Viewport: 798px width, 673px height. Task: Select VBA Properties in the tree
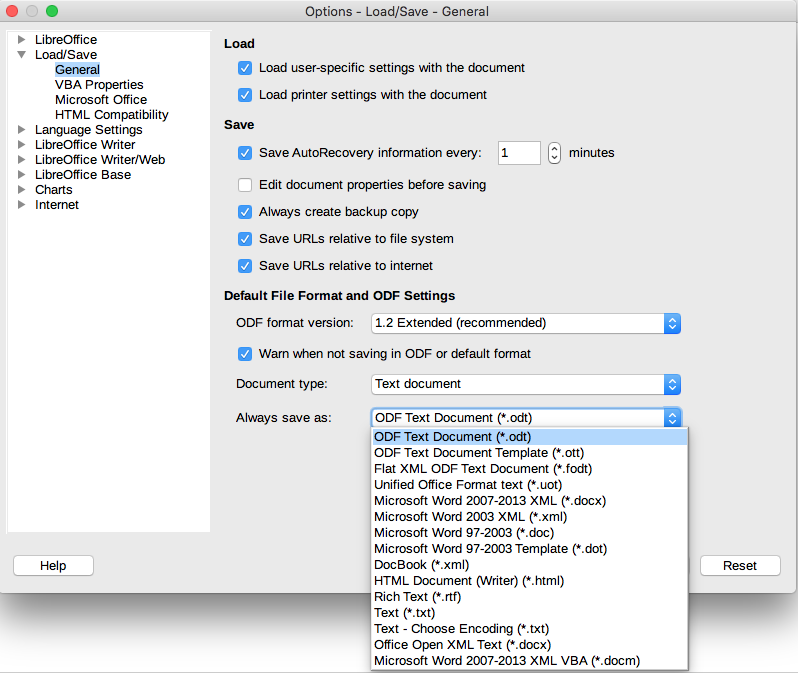click(x=99, y=85)
